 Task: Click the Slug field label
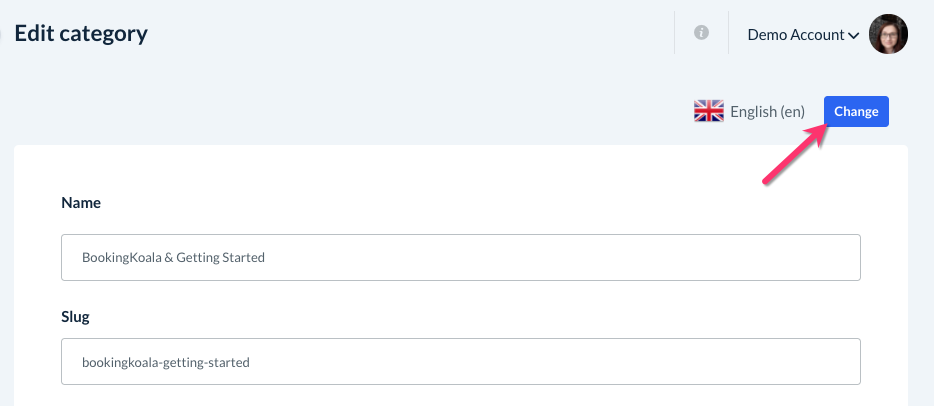[x=77, y=316]
